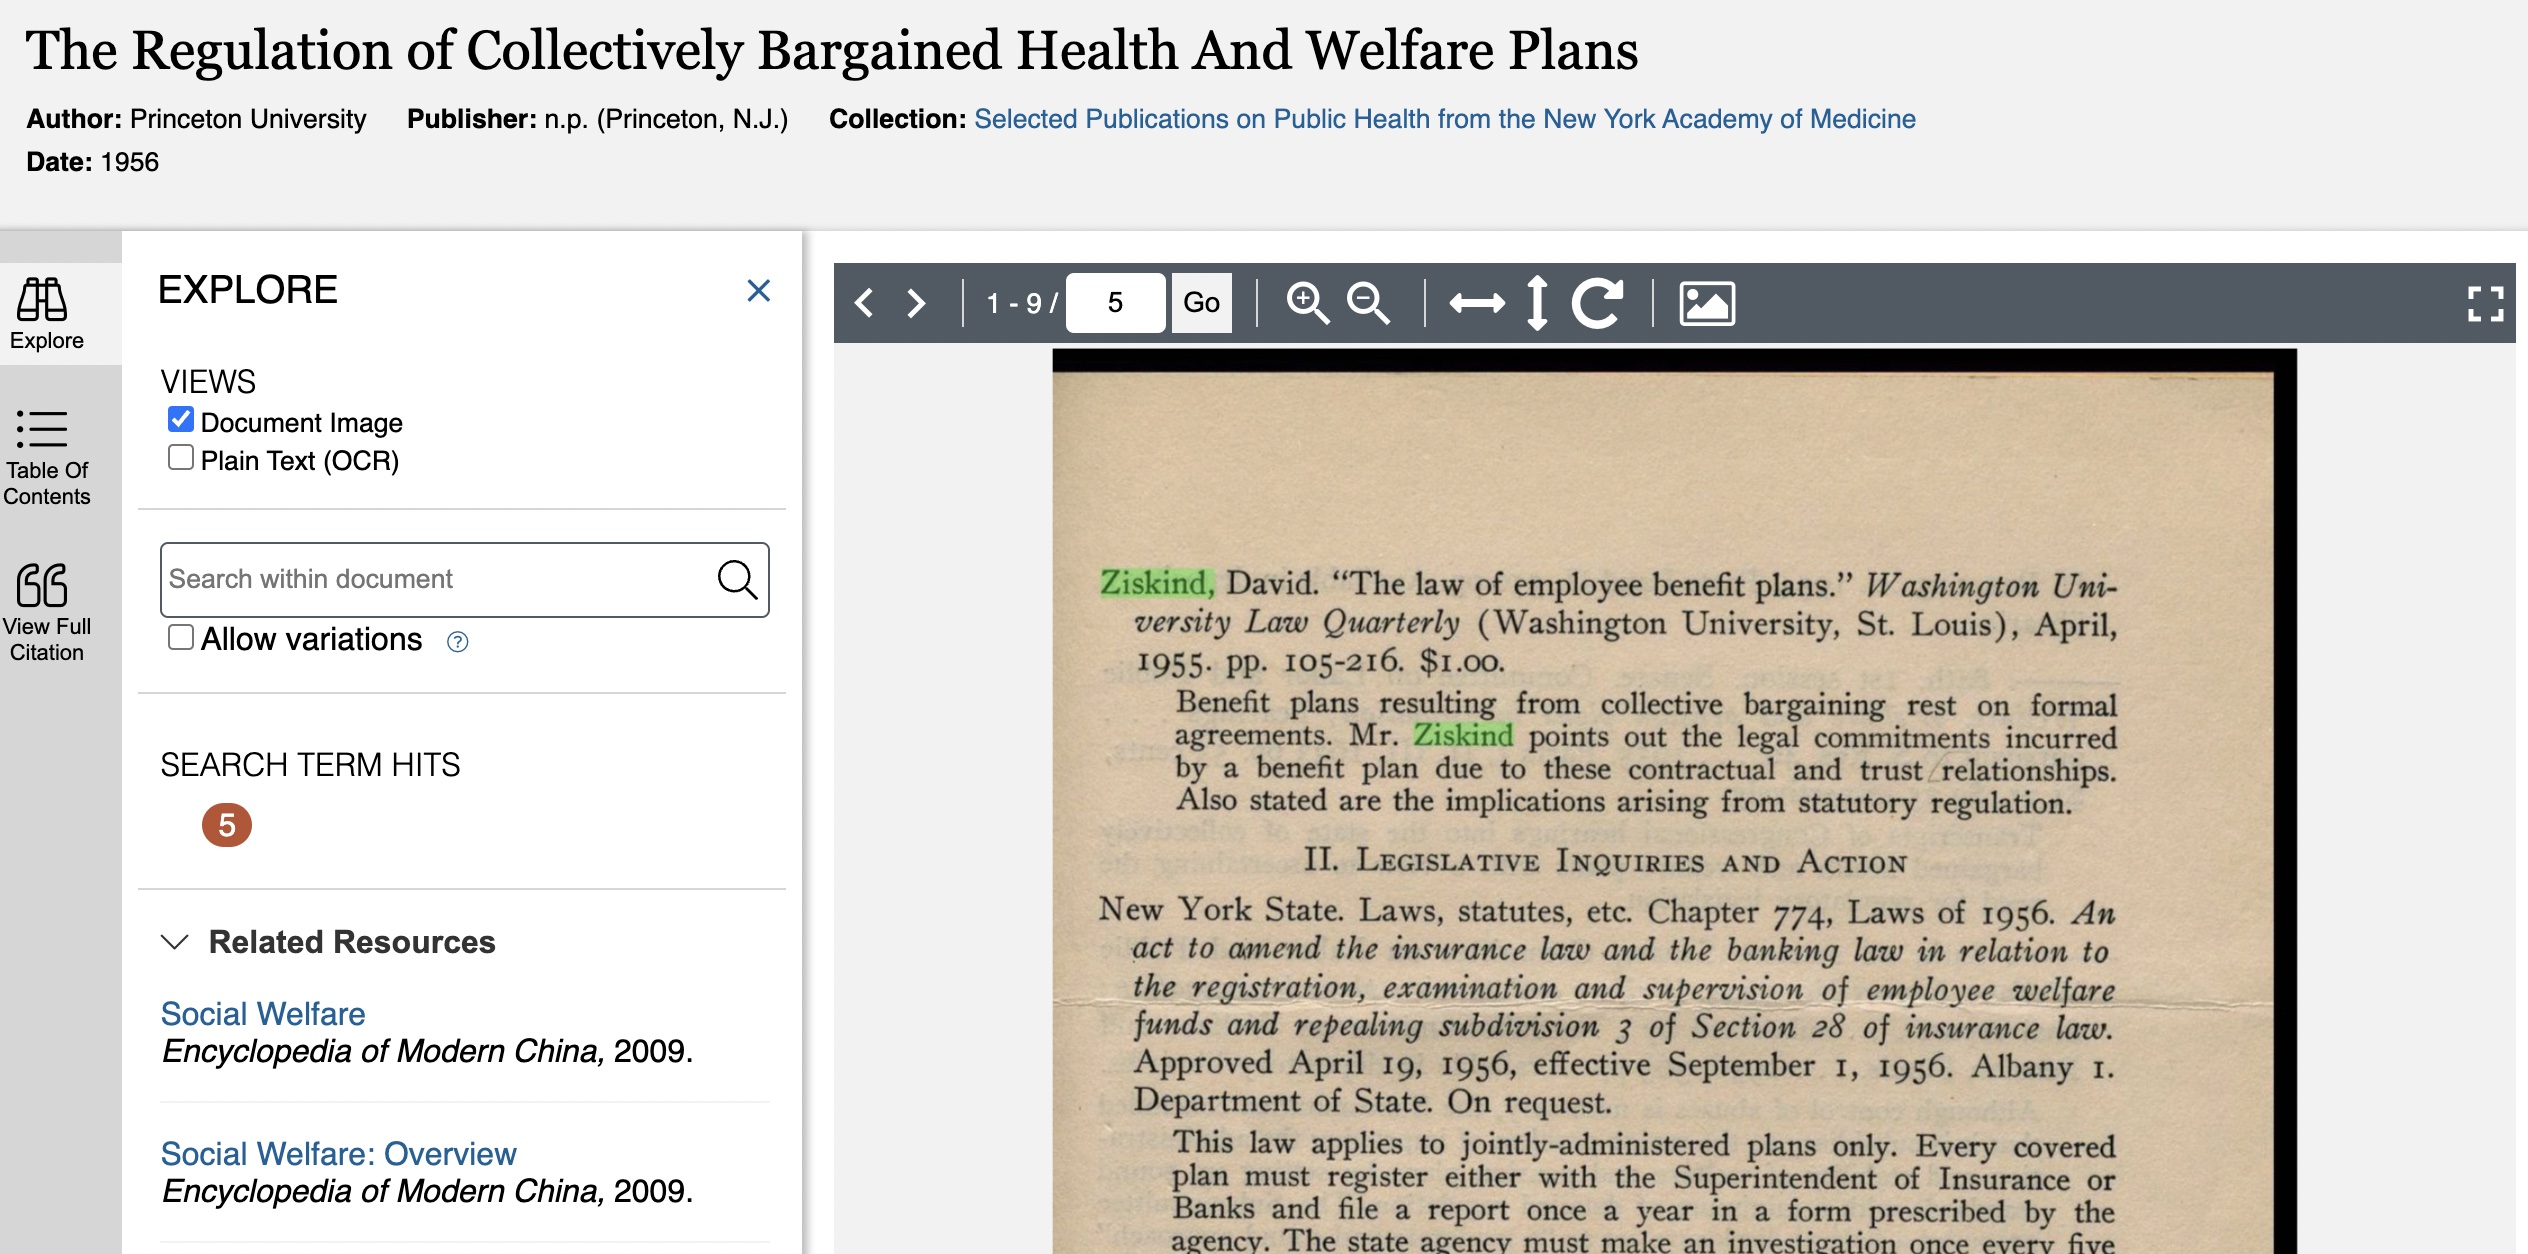This screenshot has height=1254, width=2528.
Task: Fit document to width
Action: tap(1477, 303)
